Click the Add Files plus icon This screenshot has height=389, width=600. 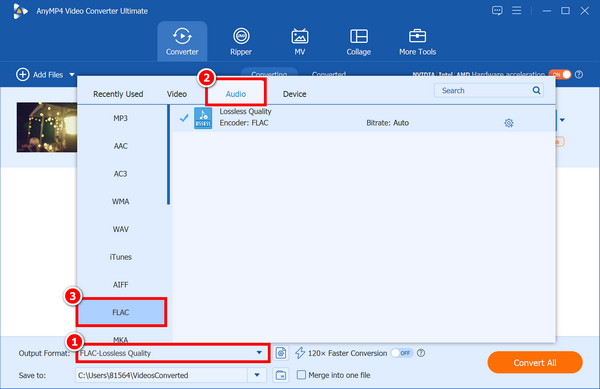23,75
